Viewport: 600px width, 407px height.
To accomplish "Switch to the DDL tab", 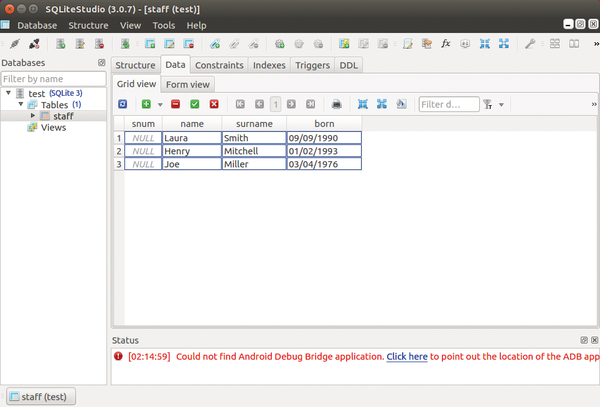I will coord(349,65).
